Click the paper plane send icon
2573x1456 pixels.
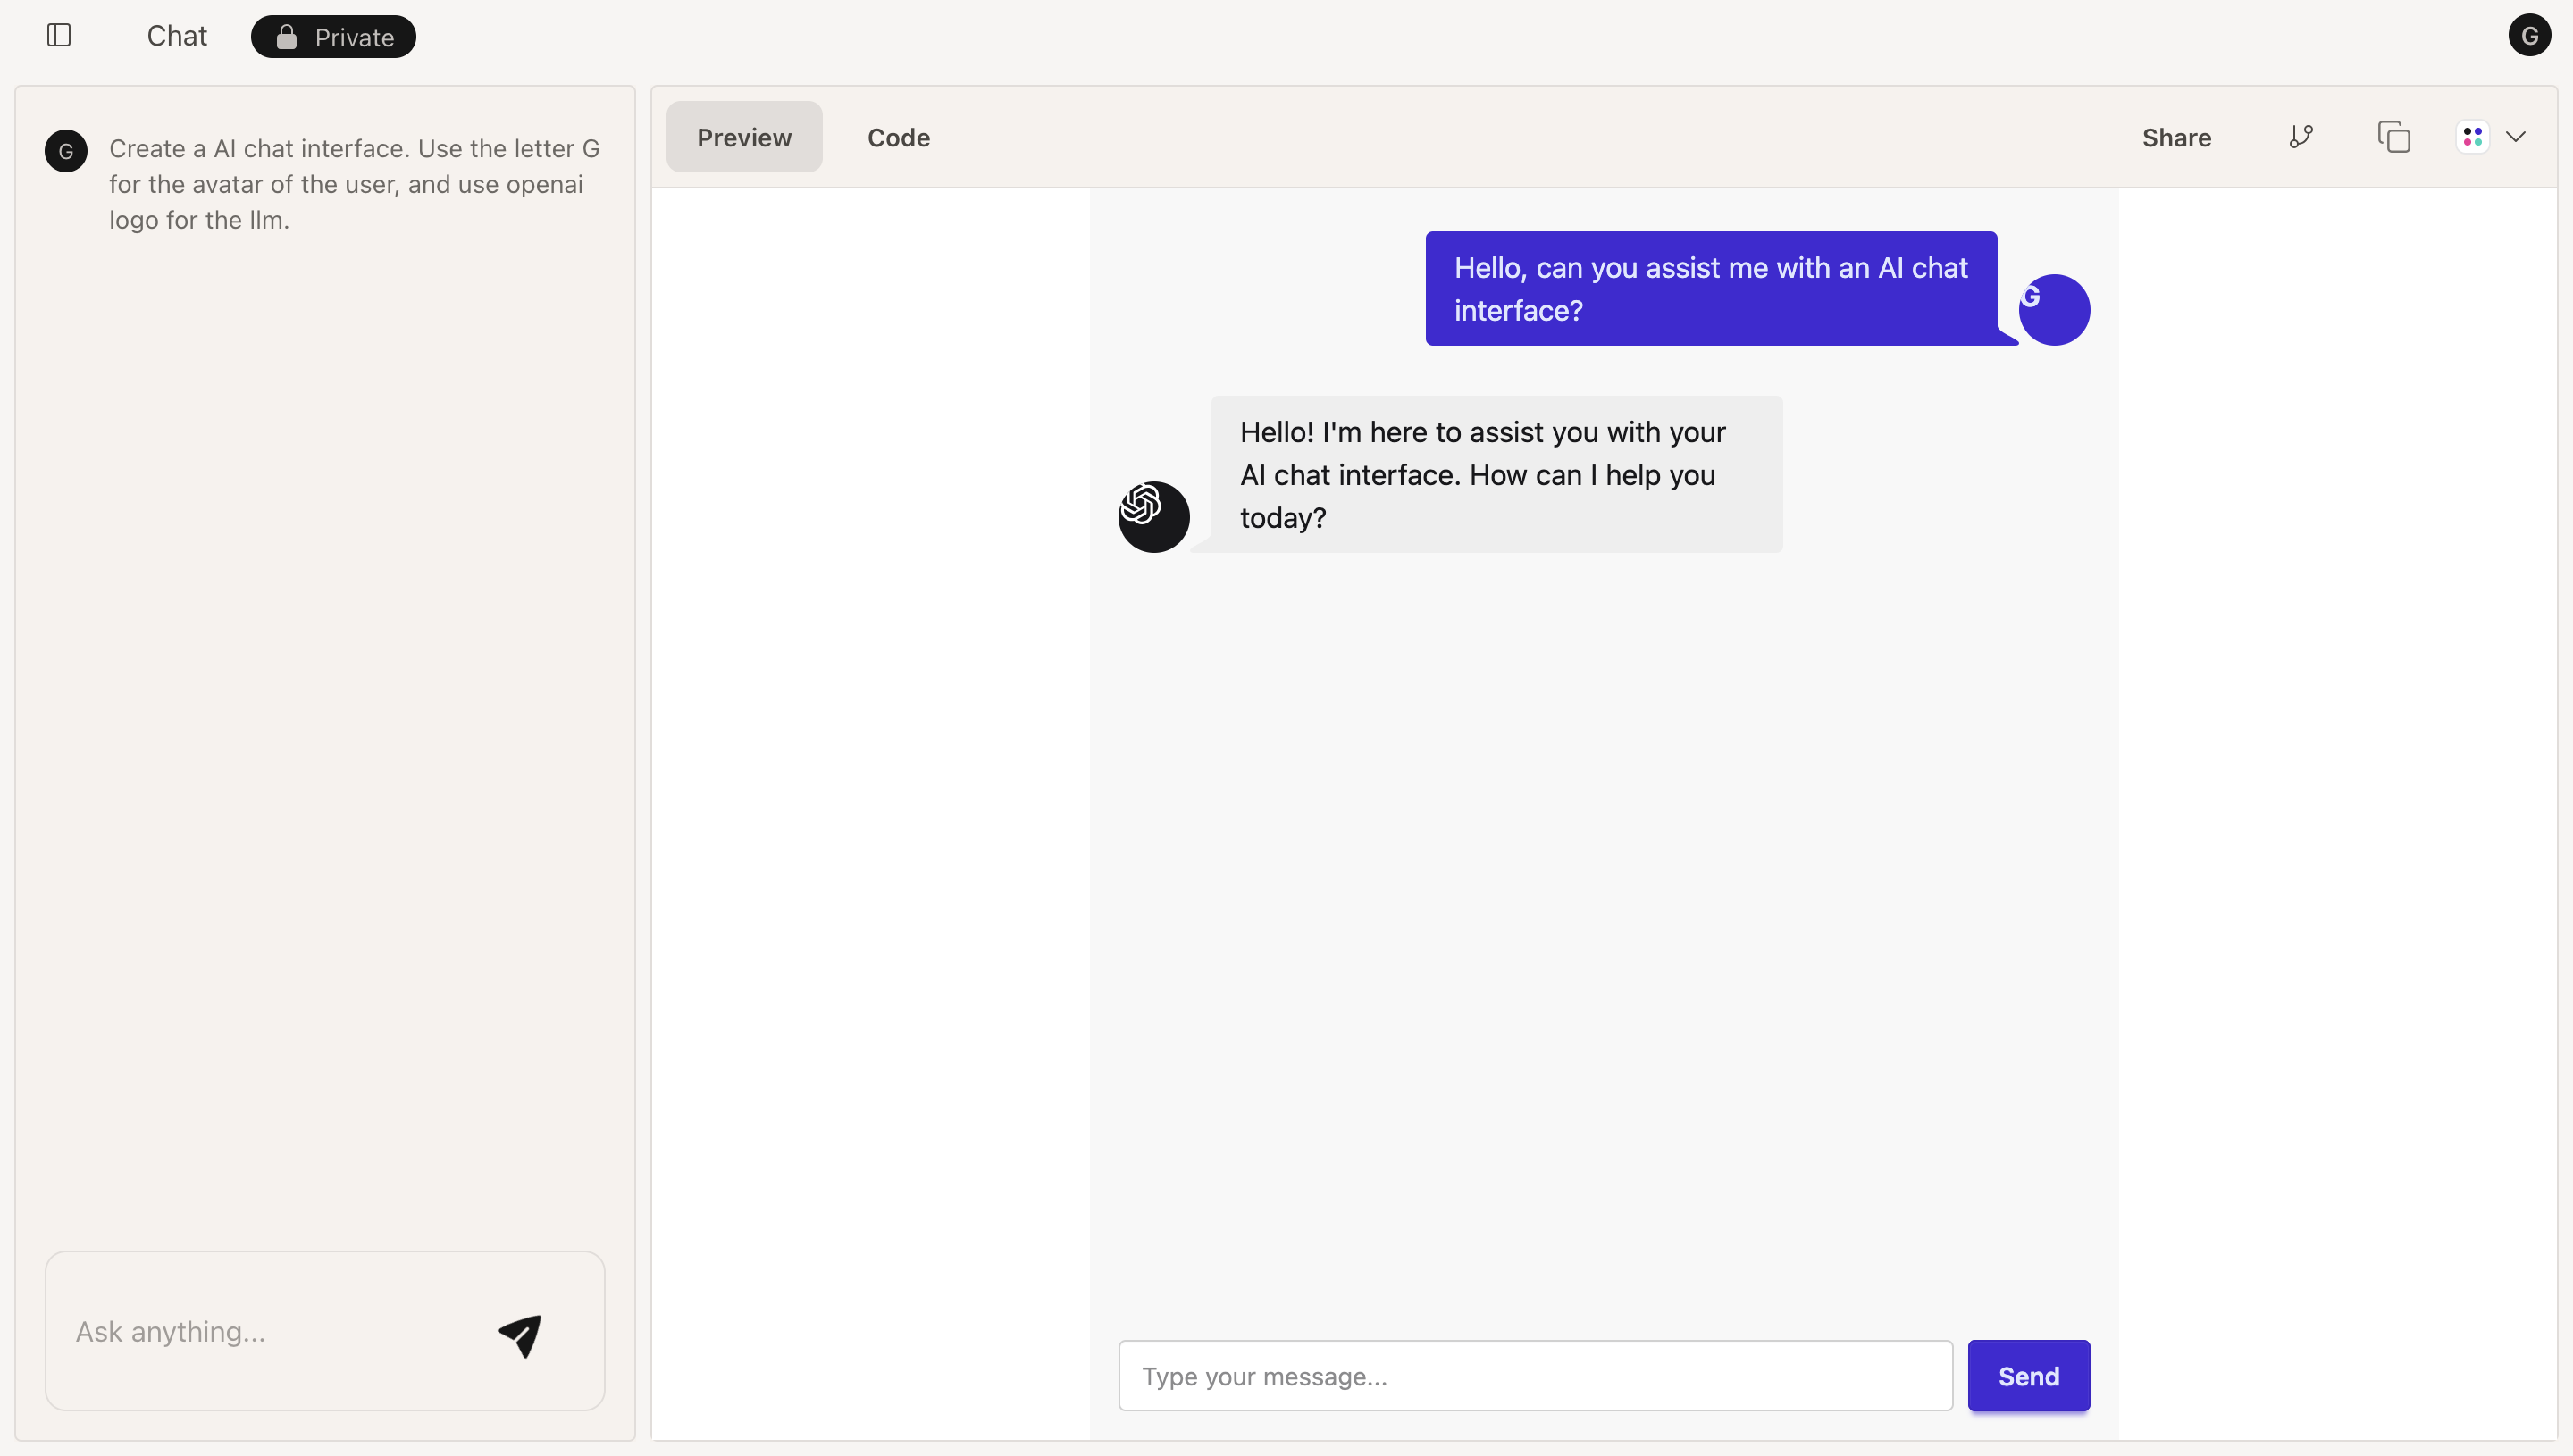point(520,1335)
